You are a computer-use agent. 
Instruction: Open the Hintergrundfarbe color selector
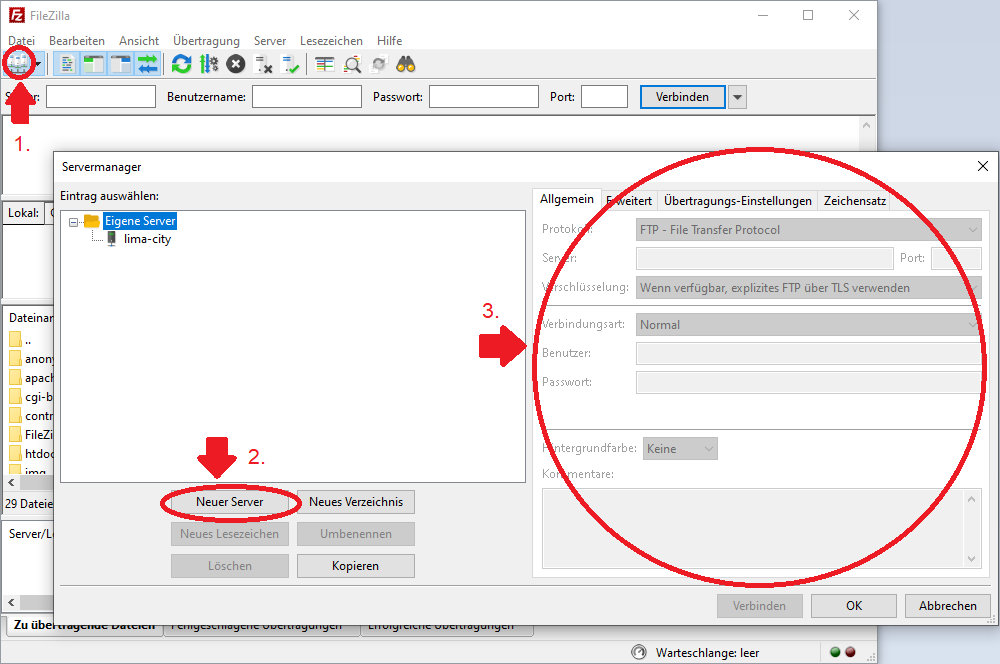680,448
